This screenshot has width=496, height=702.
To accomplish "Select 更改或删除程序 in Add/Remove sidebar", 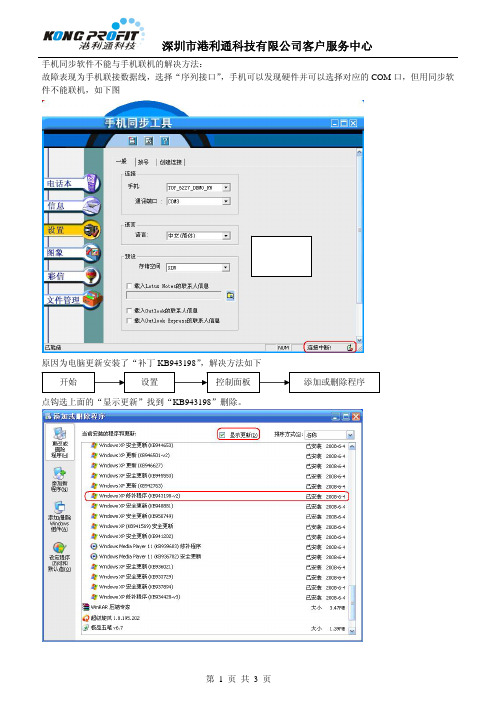I will (60, 442).
